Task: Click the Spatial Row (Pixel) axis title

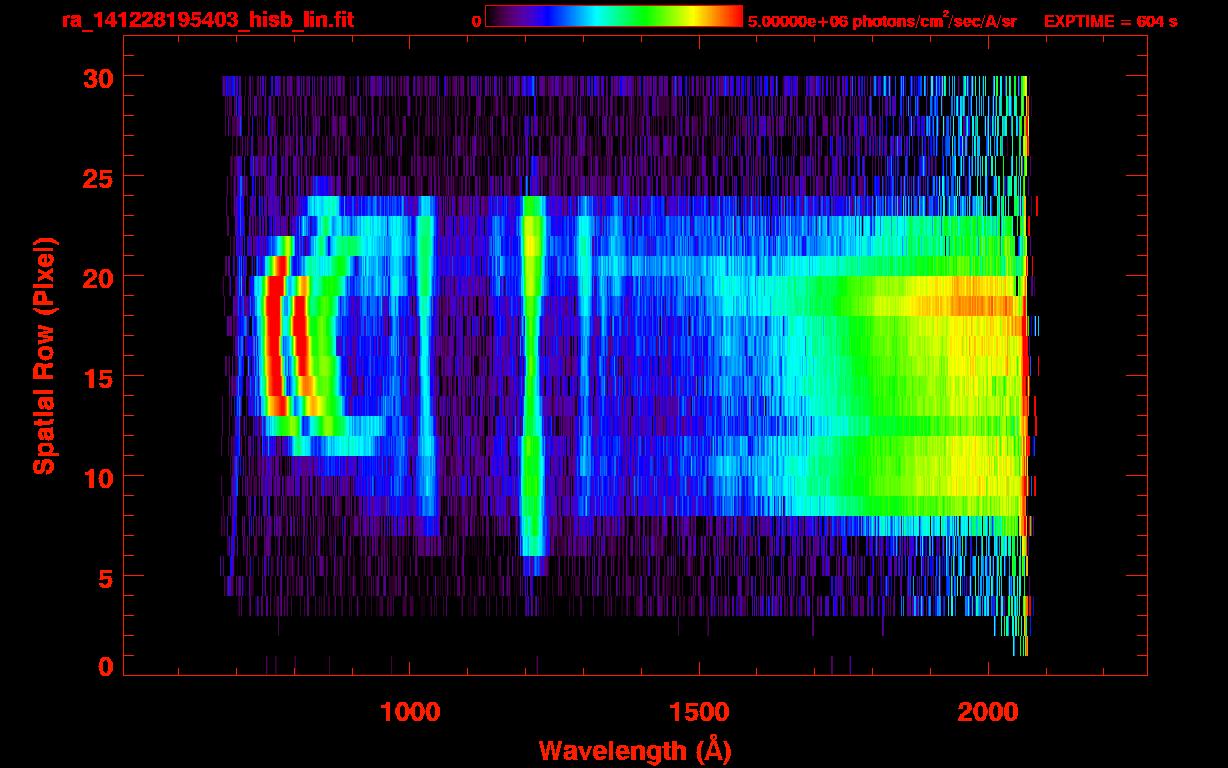Action: pos(44,356)
